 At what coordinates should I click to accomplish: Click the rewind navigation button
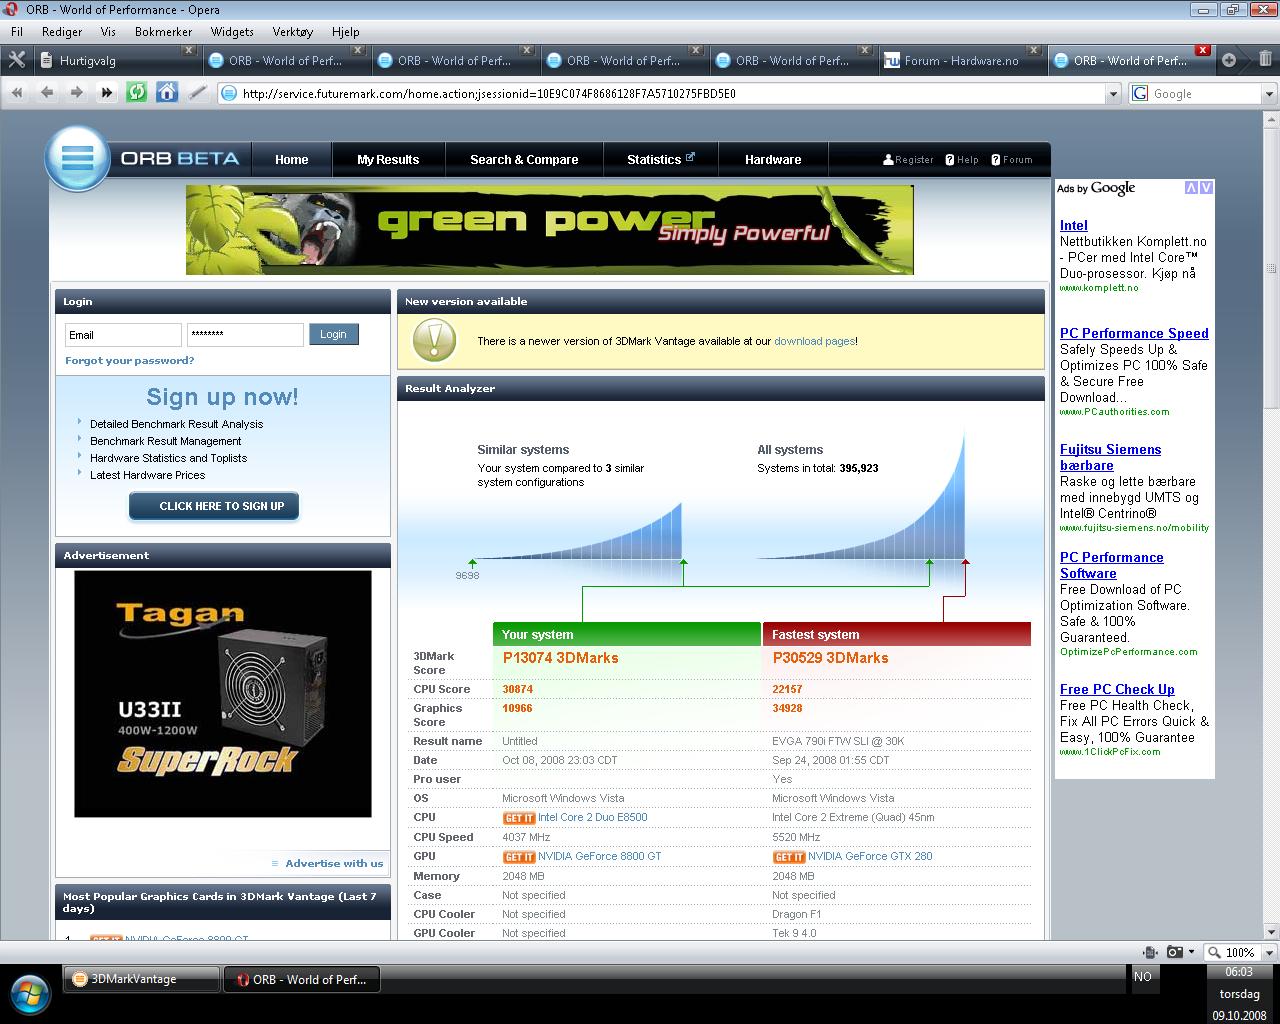click(x=17, y=93)
